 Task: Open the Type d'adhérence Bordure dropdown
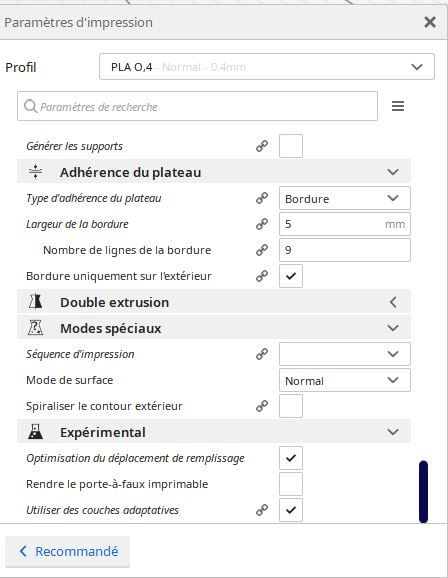345,198
